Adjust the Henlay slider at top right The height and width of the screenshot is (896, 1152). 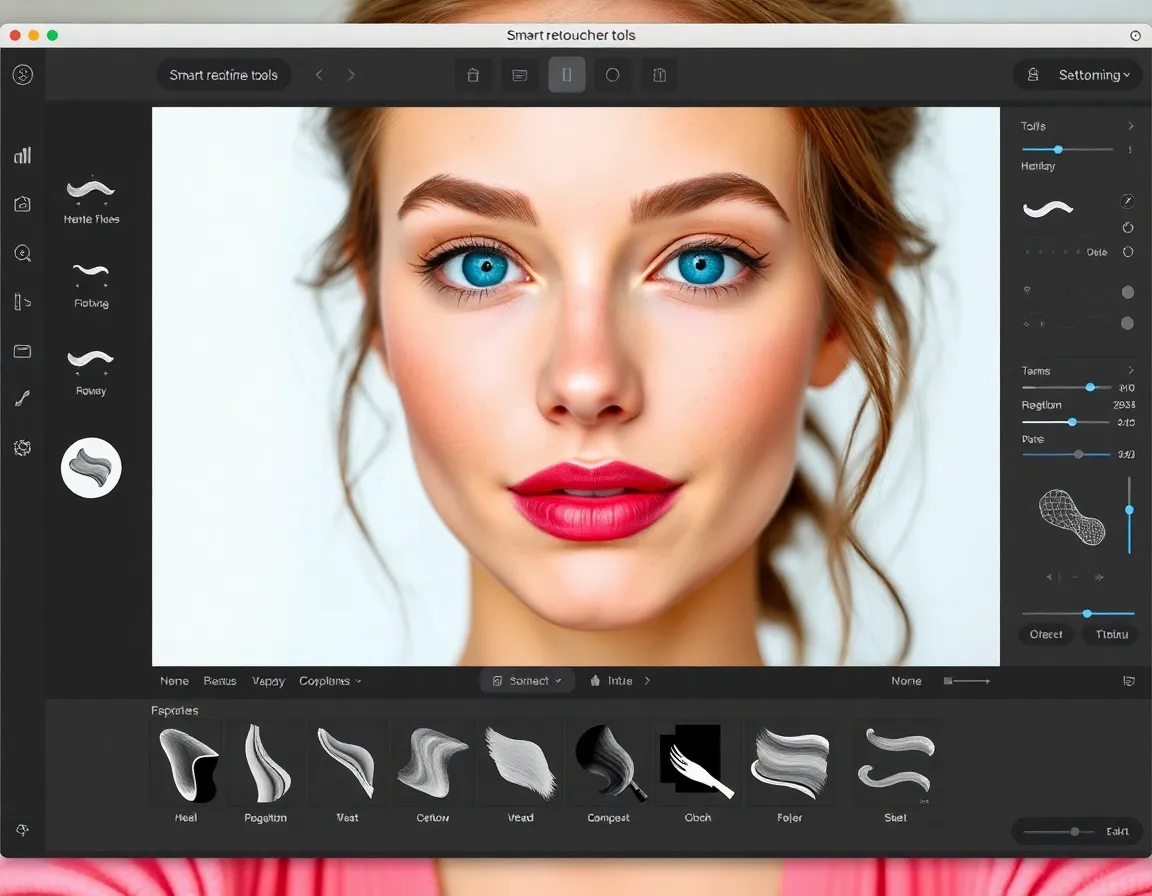(1057, 148)
